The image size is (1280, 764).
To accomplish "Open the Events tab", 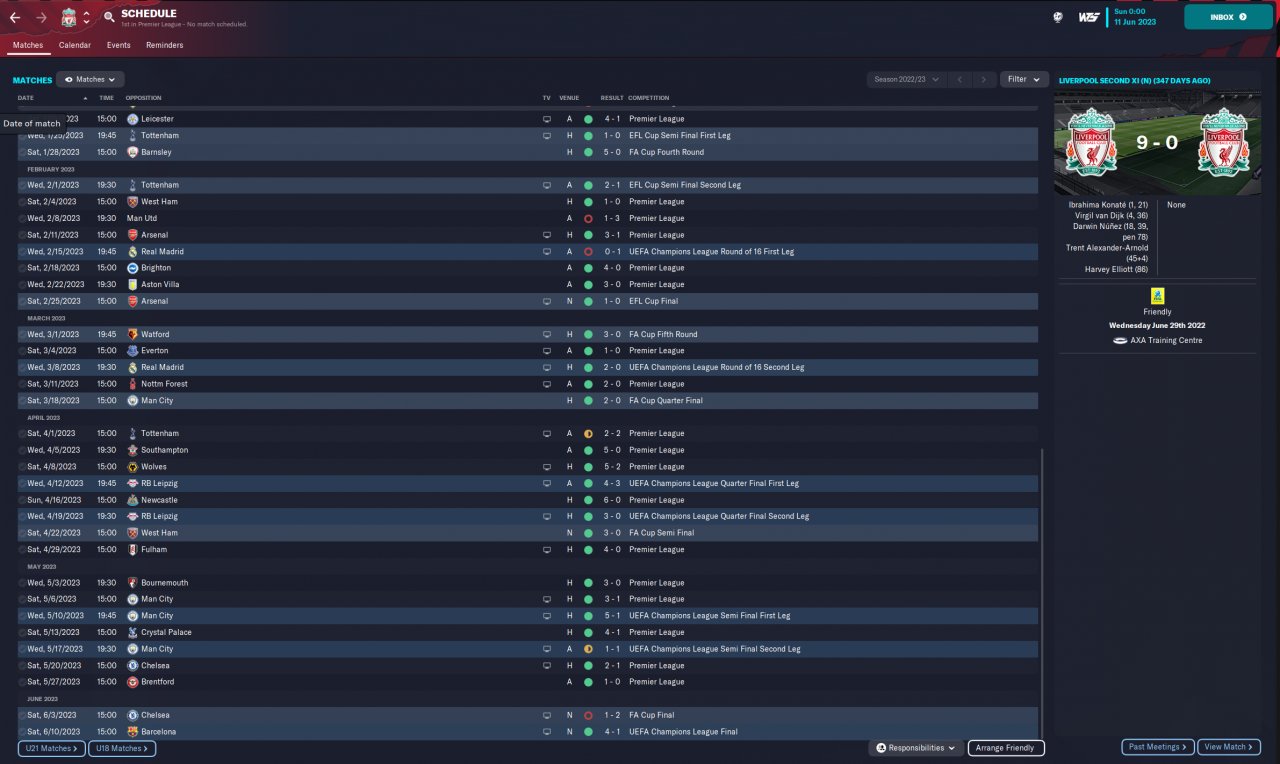I will click(x=119, y=45).
